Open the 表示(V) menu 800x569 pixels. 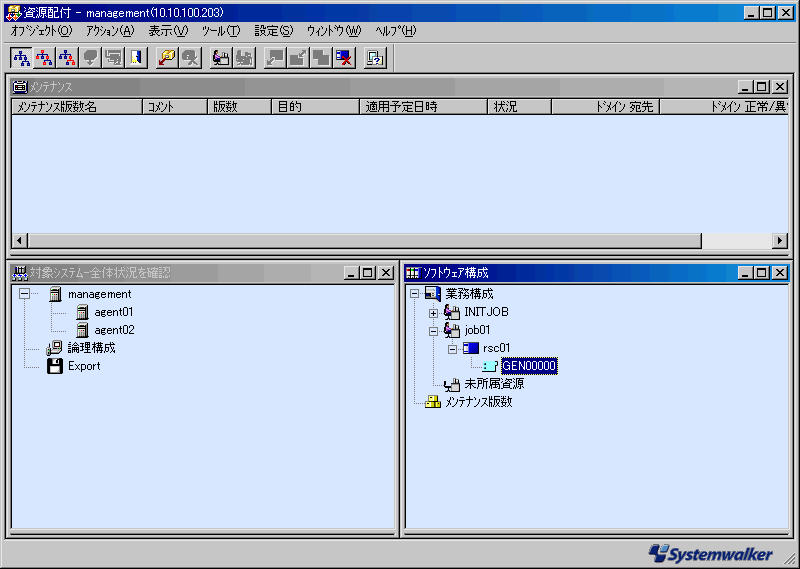[x=168, y=31]
